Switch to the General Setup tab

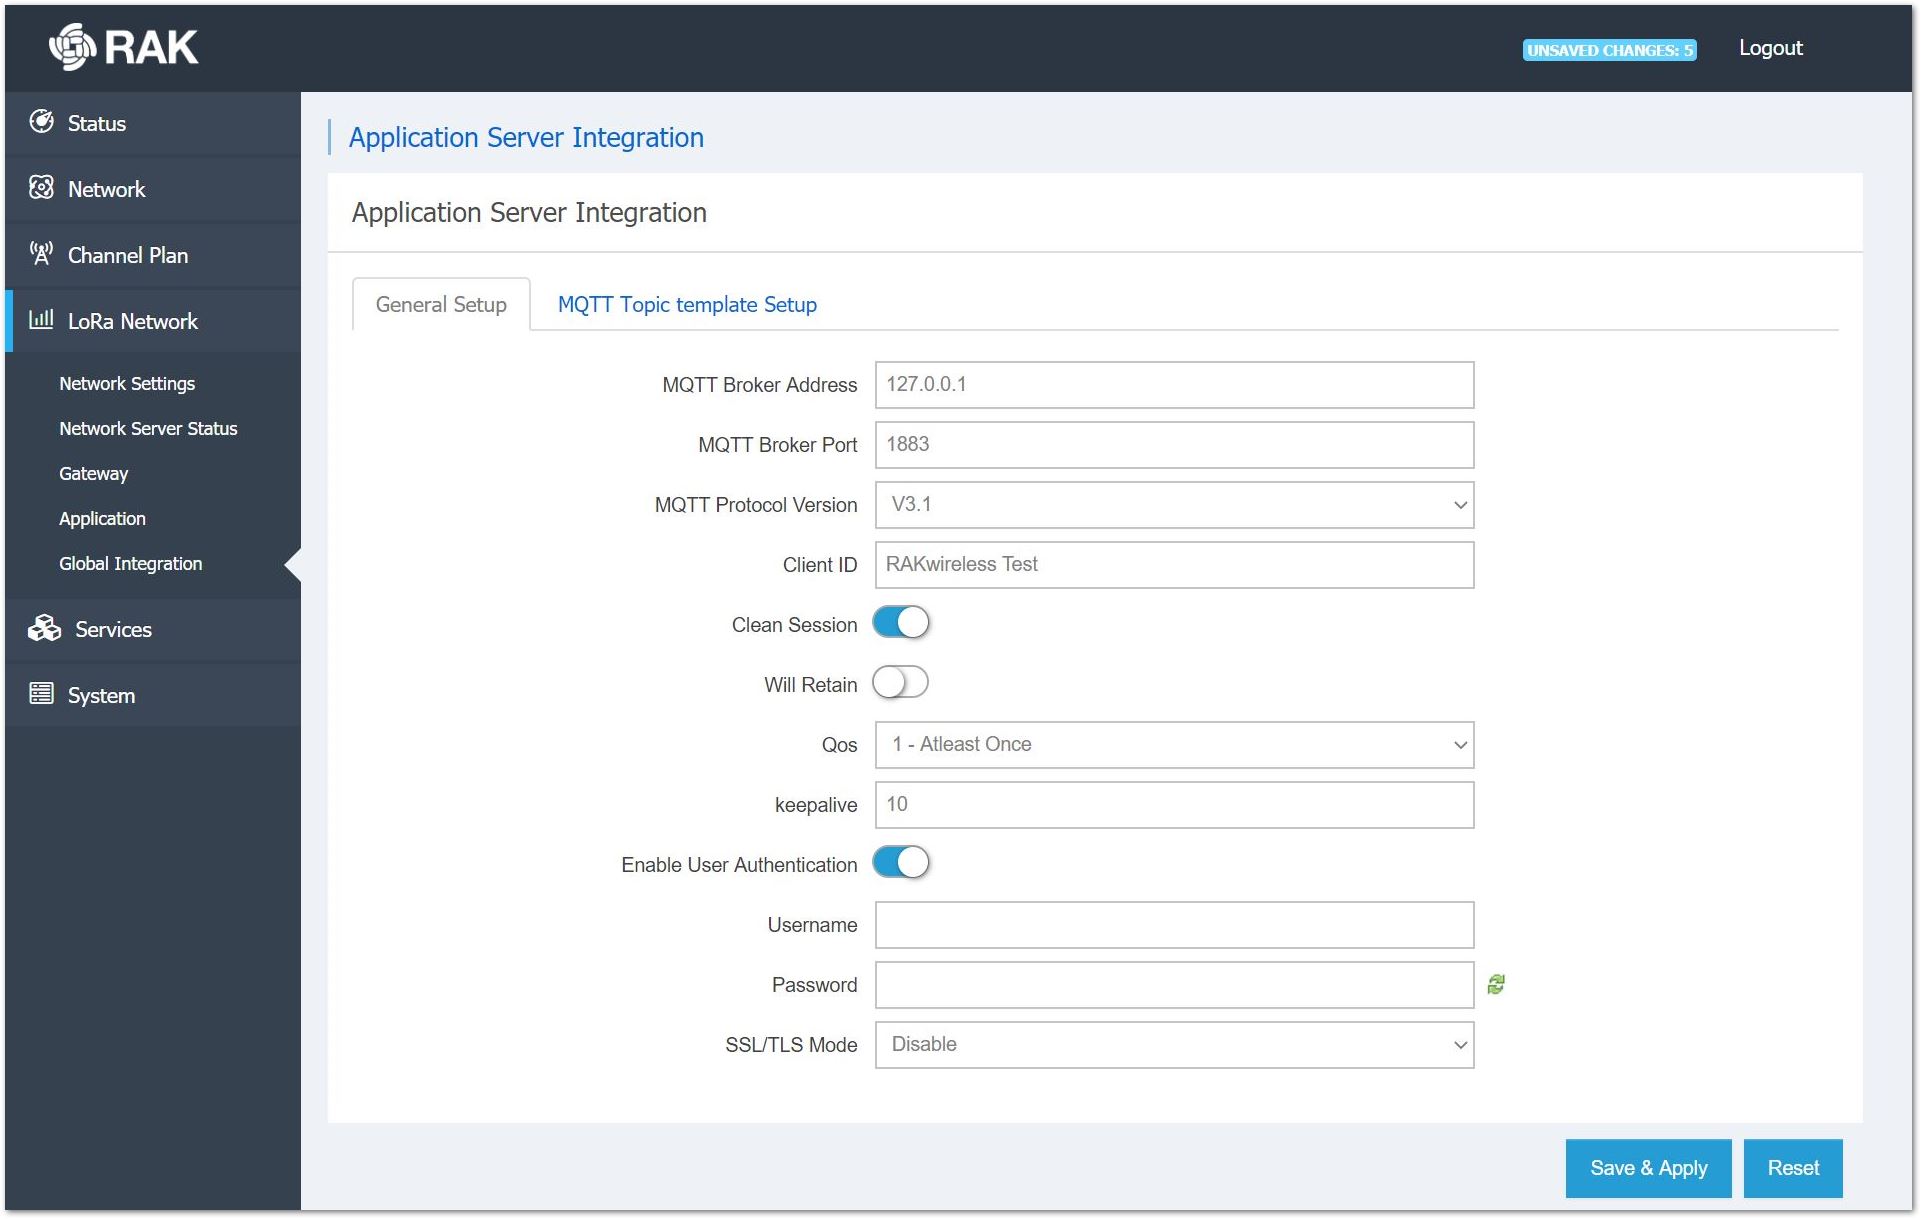point(441,305)
